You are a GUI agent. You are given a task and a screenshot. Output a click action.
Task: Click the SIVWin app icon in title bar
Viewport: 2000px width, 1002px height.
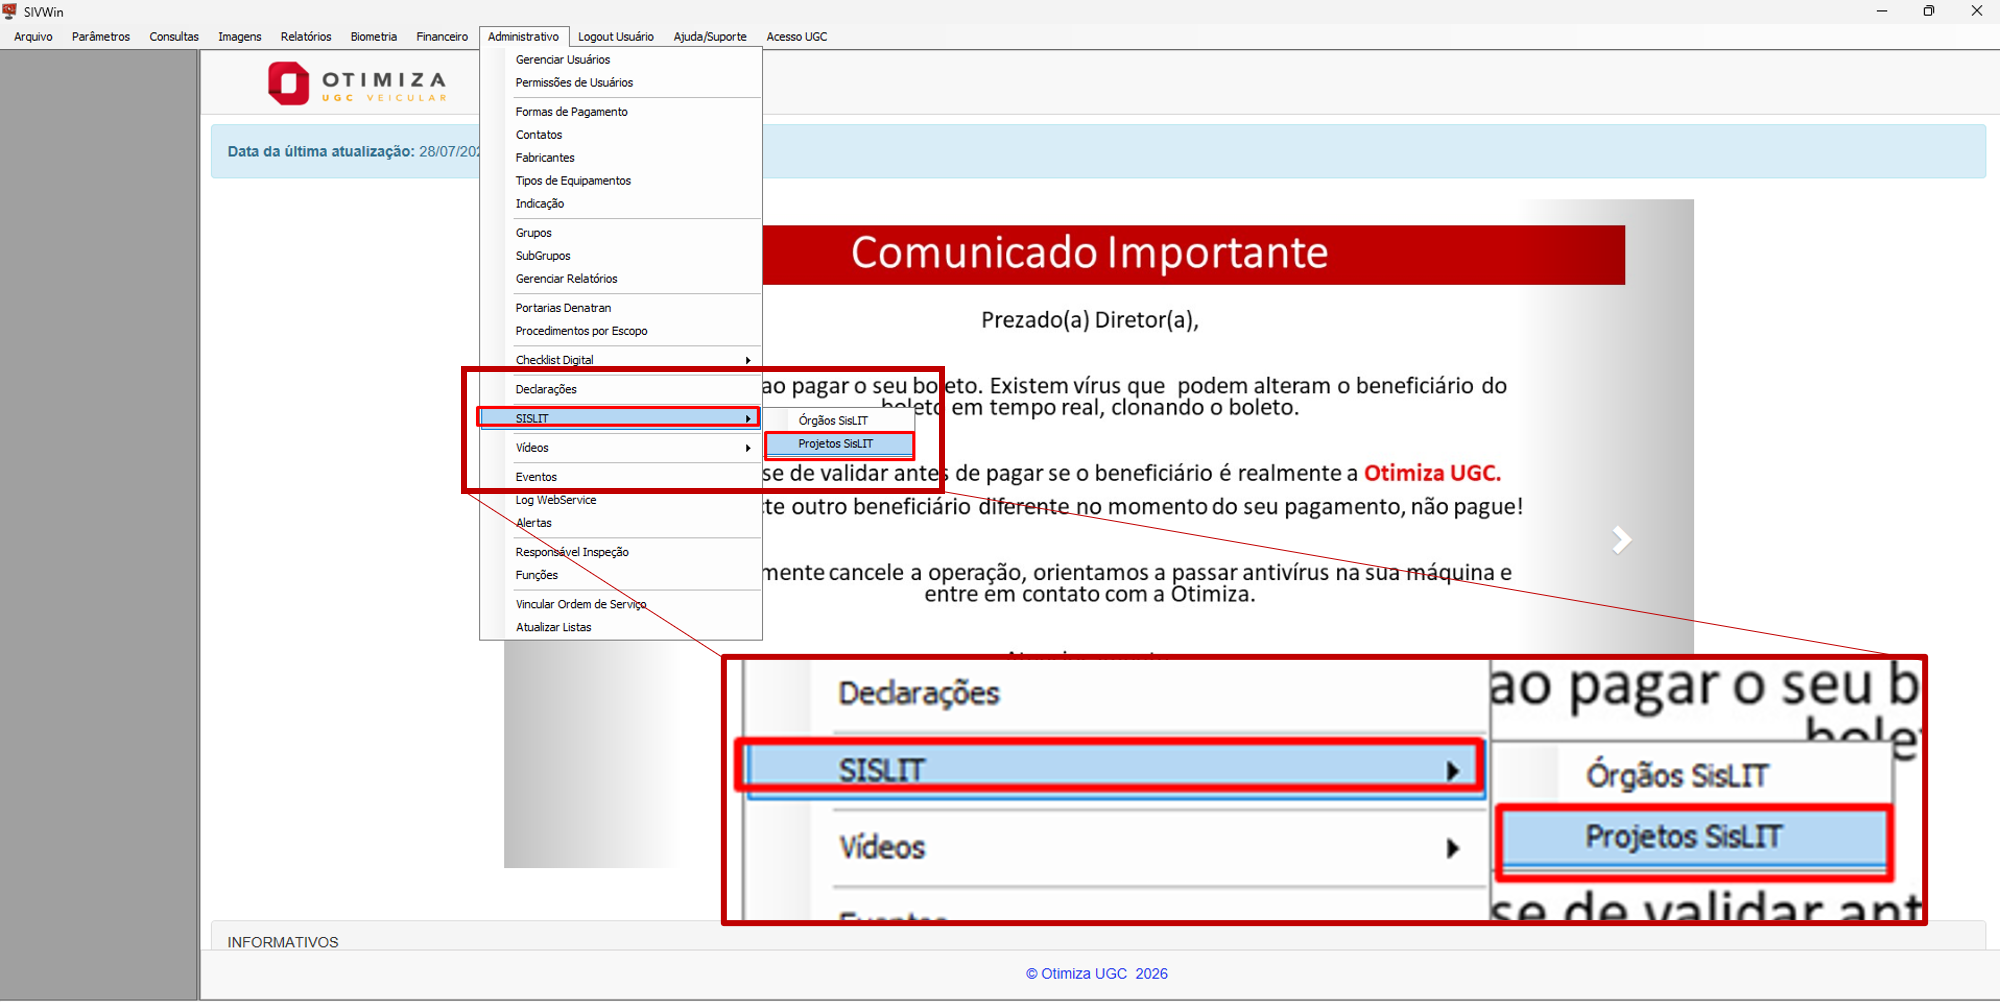tap(10, 11)
